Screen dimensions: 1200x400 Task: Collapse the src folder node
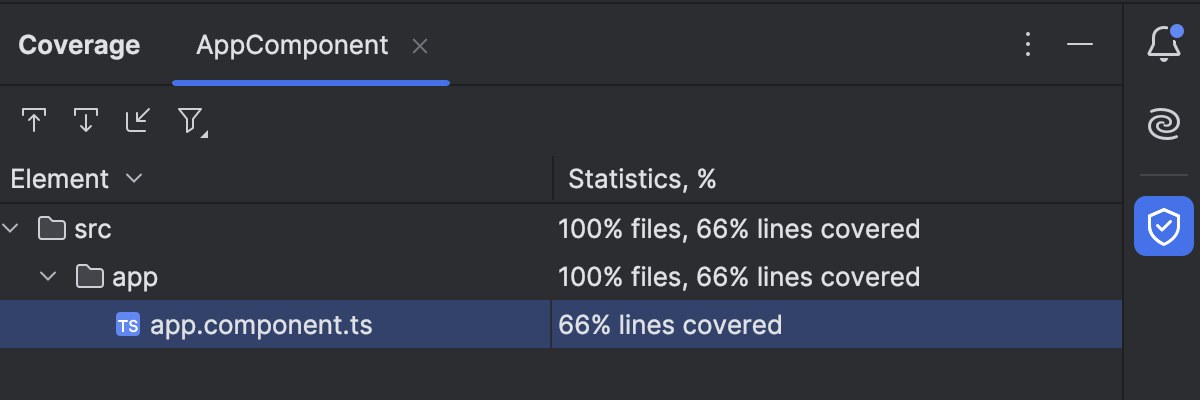pos(11,229)
